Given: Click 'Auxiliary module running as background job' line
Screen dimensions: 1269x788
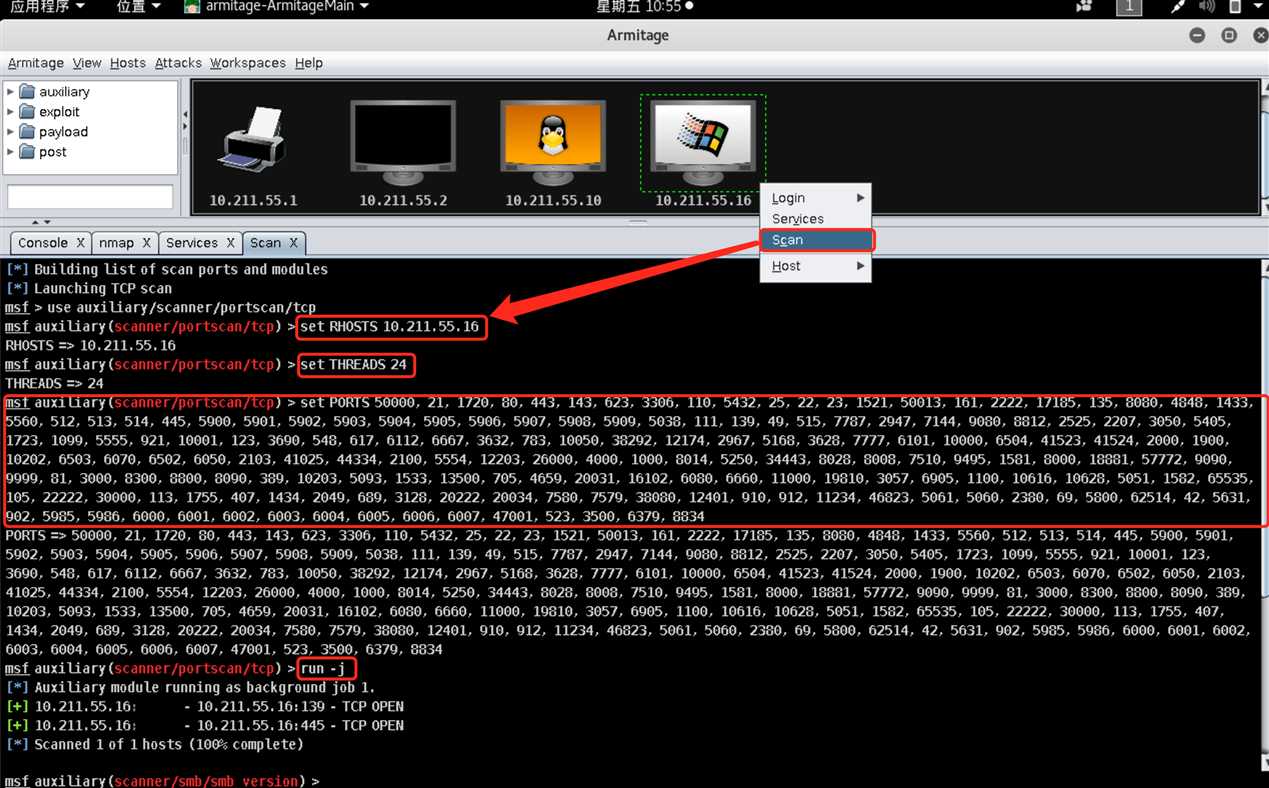Looking at the screenshot, I should point(191,688).
